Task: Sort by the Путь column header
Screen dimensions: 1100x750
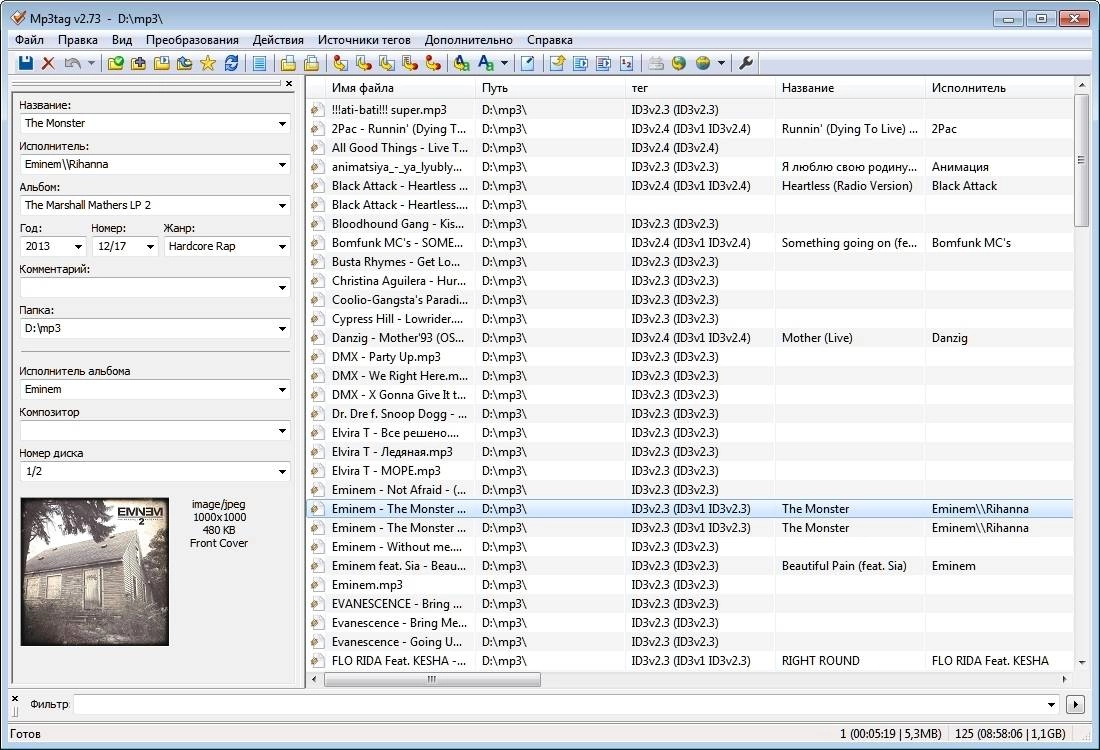Action: point(550,88)
